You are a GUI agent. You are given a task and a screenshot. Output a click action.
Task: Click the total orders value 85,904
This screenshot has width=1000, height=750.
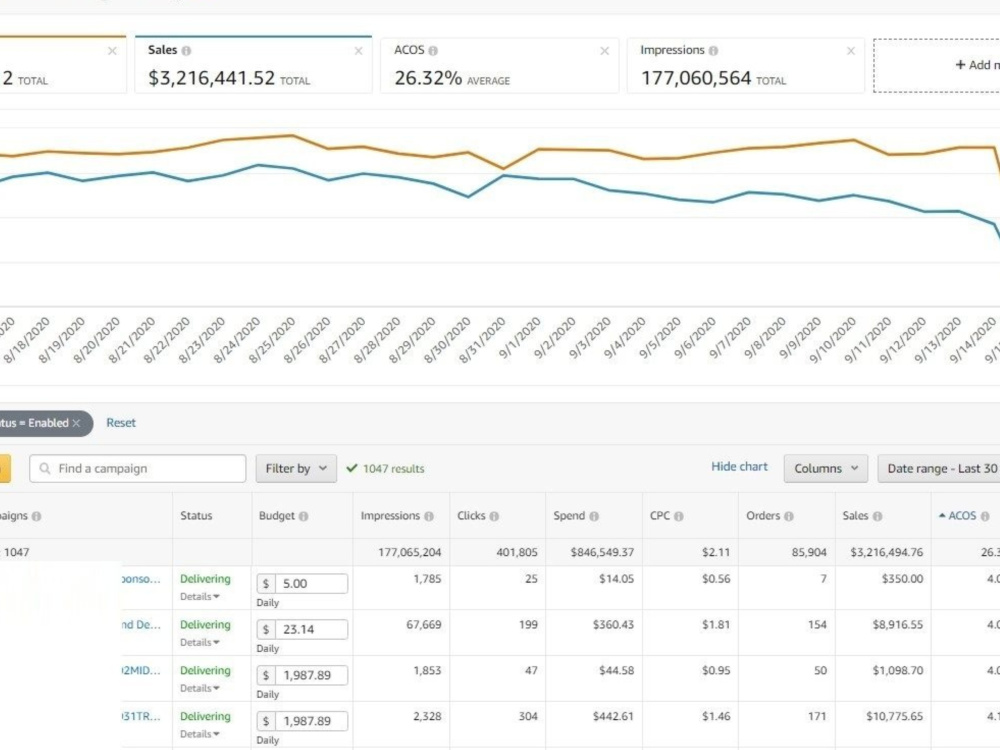click(x=809, y=552)
